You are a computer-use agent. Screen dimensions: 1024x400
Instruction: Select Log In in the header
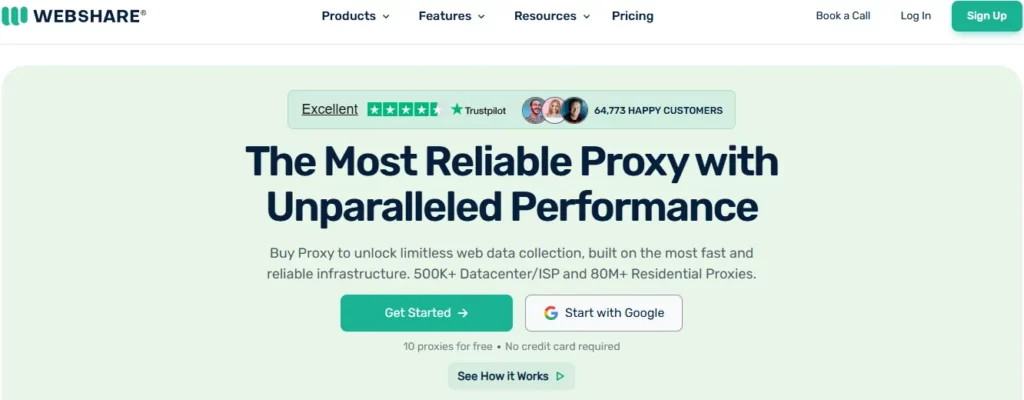(915, 16)
